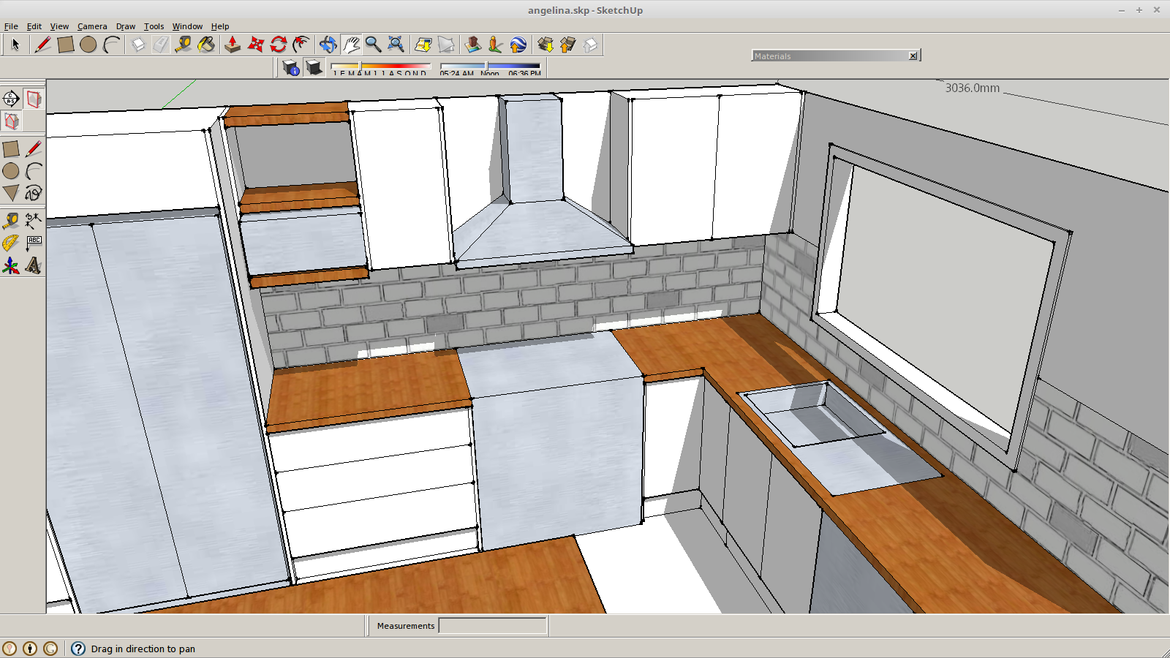The image size is (1170, 658).
Task: Choose the Tape Measure tool in top toolbar
Action: [x=183, y=44]
